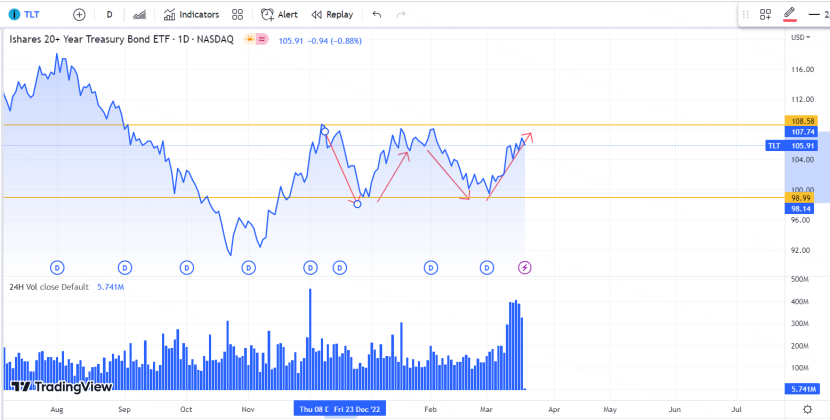The height and width of the screenshot is (420, 830).
Task: Click the floating toolbar templates icon
Action: pyautogui.click(x=765, y=14)
